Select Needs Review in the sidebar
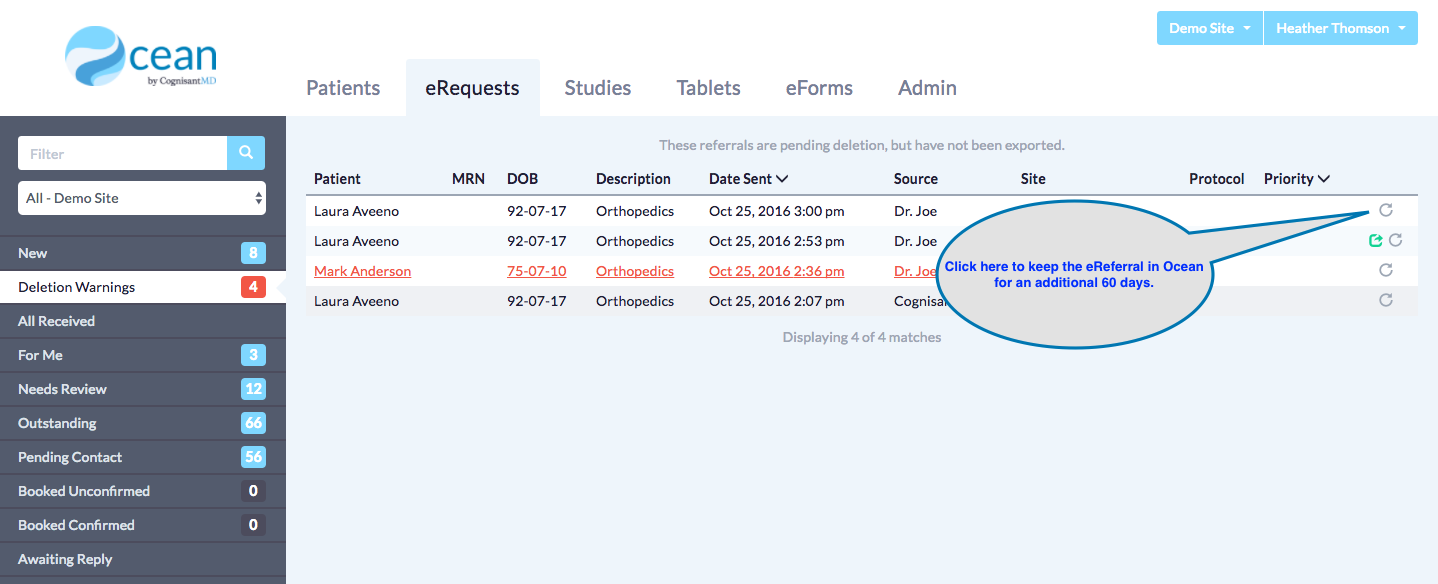The width and height of the screenshot is (1438, 584). coord(62,389)
